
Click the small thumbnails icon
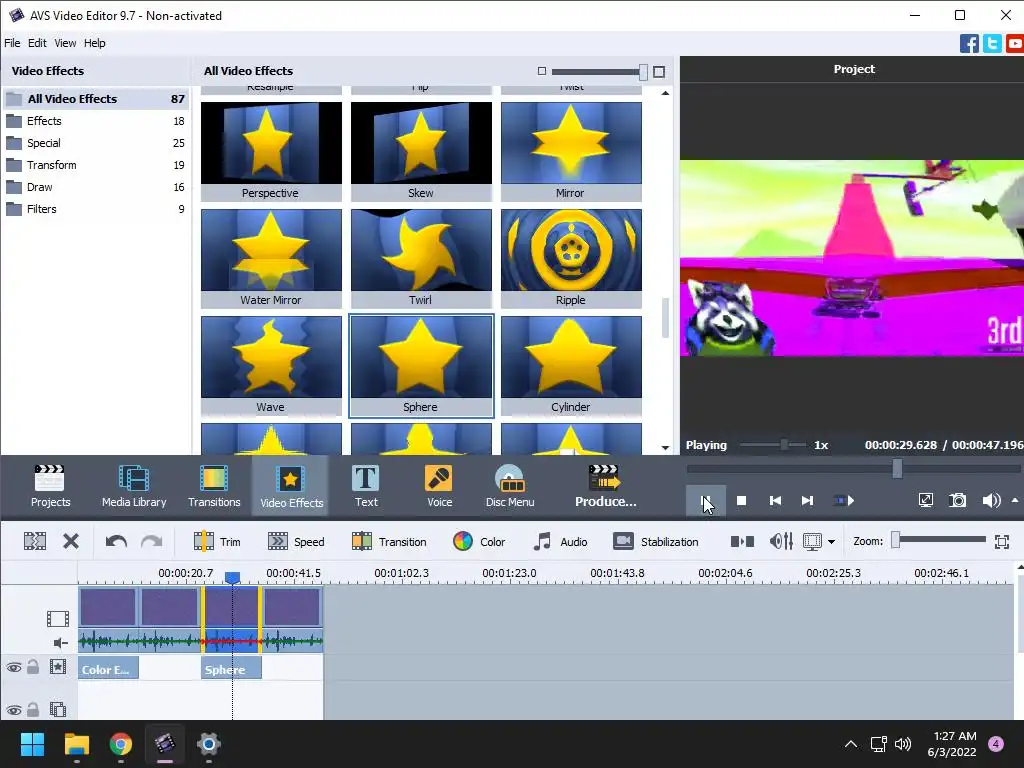(541, 71)
